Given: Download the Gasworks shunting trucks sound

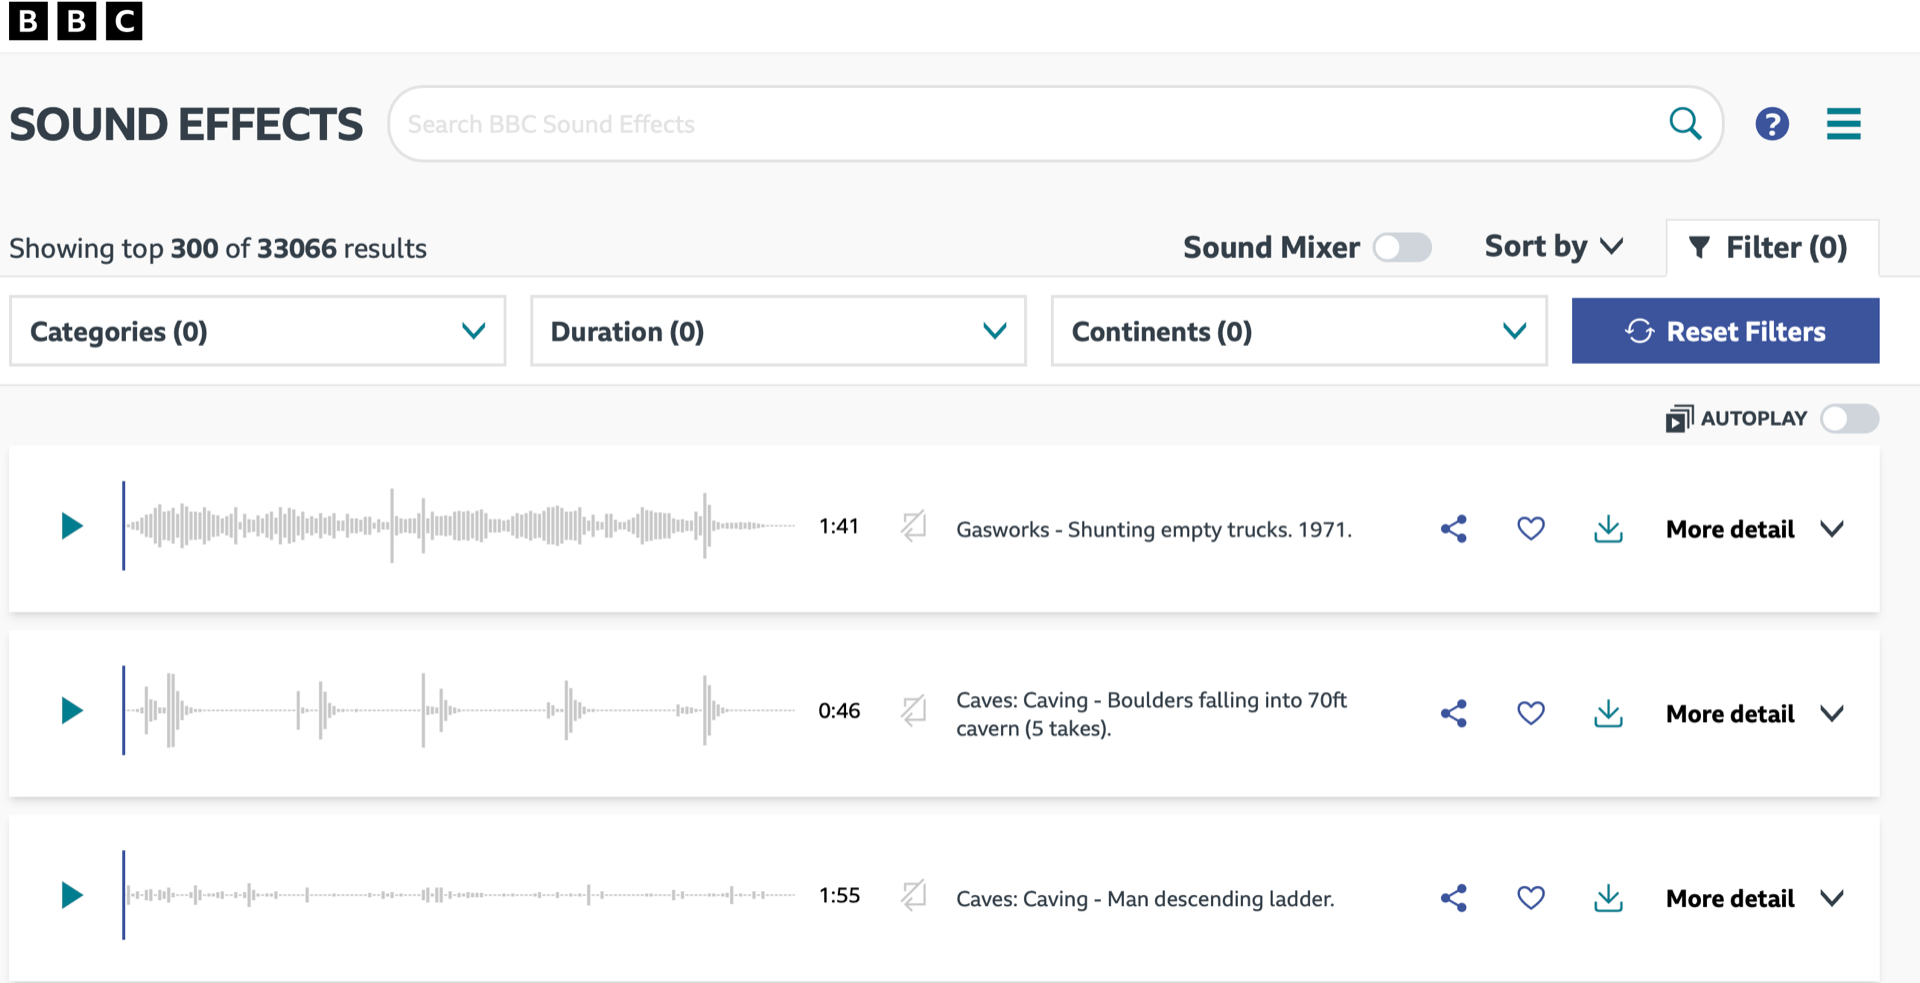Looking at the screenshot, I should [x=1608, y=529].
